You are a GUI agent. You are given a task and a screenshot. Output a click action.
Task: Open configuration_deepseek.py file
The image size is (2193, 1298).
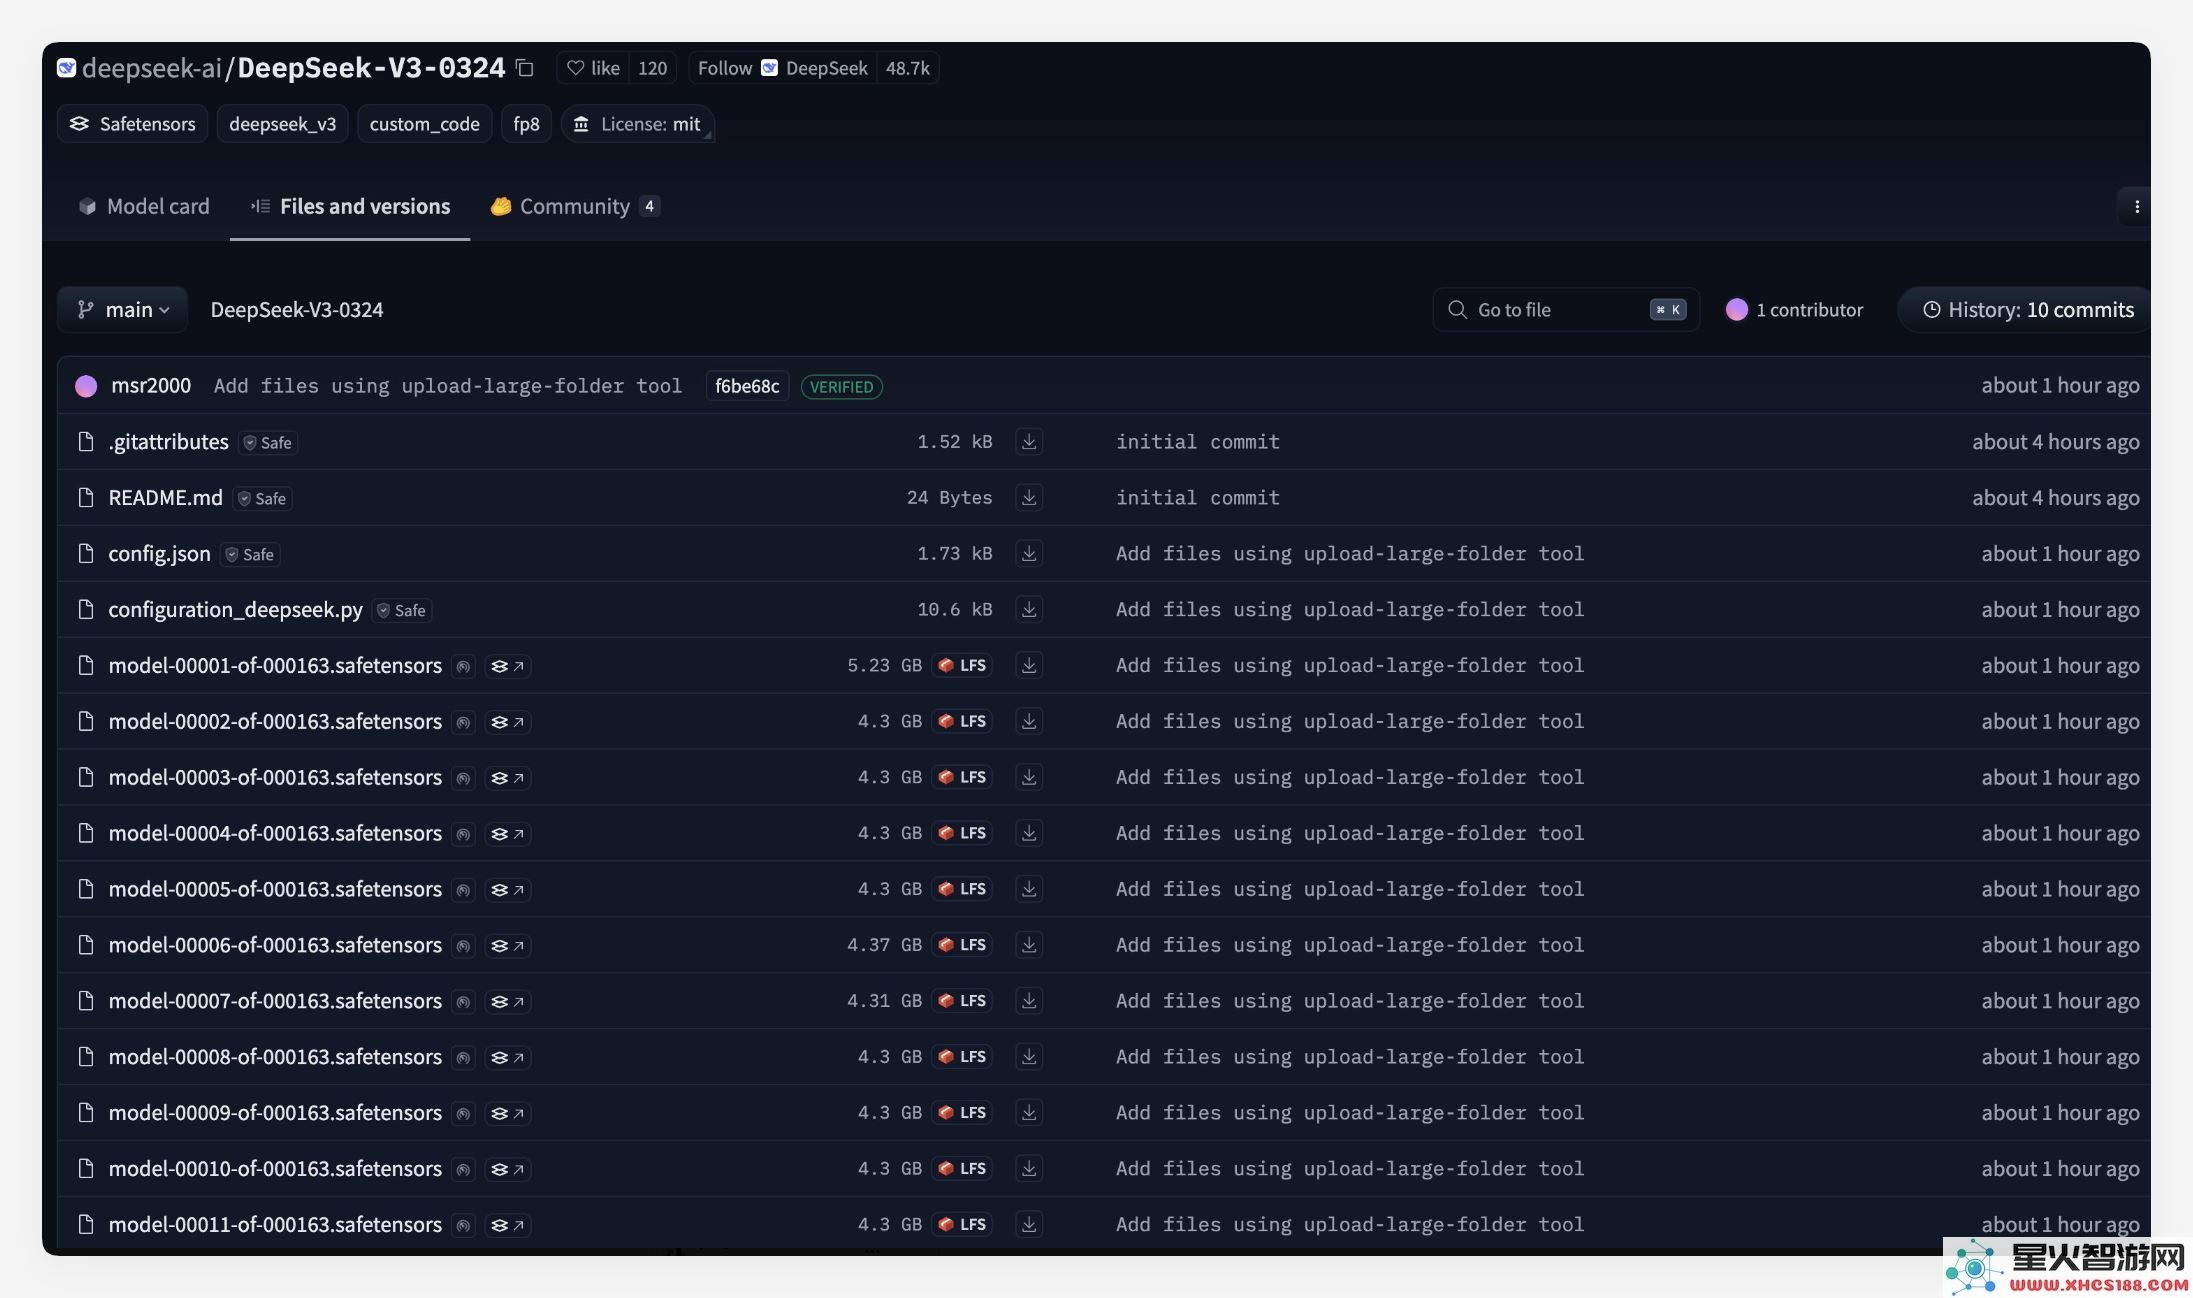coord(235,610)
